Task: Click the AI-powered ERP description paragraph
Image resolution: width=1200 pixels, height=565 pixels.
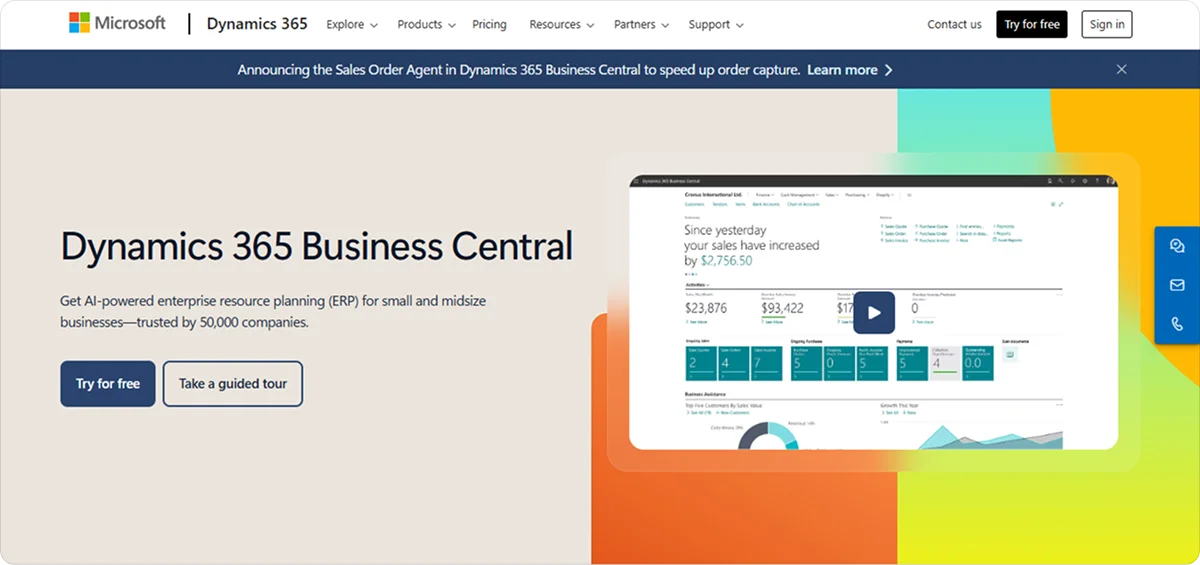Action: (x=273, y=311)
